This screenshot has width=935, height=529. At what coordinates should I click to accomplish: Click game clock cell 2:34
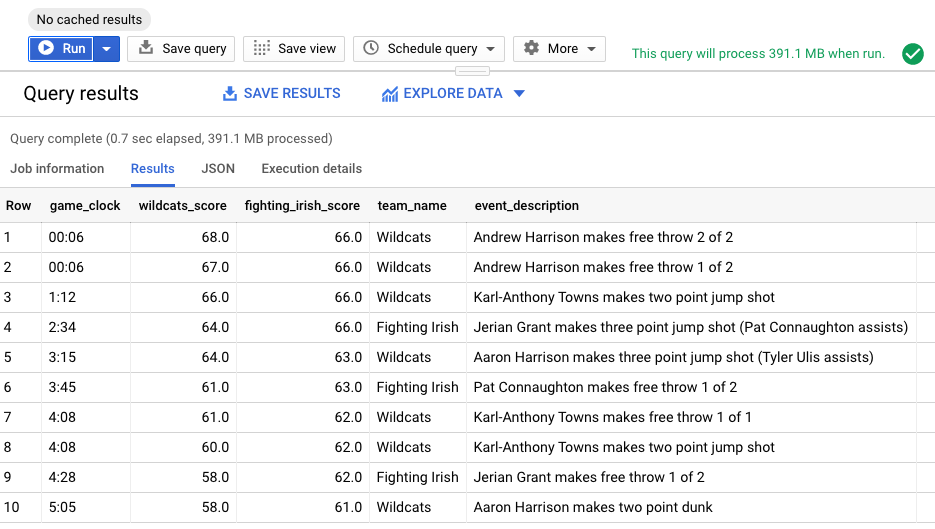point(62,327)
